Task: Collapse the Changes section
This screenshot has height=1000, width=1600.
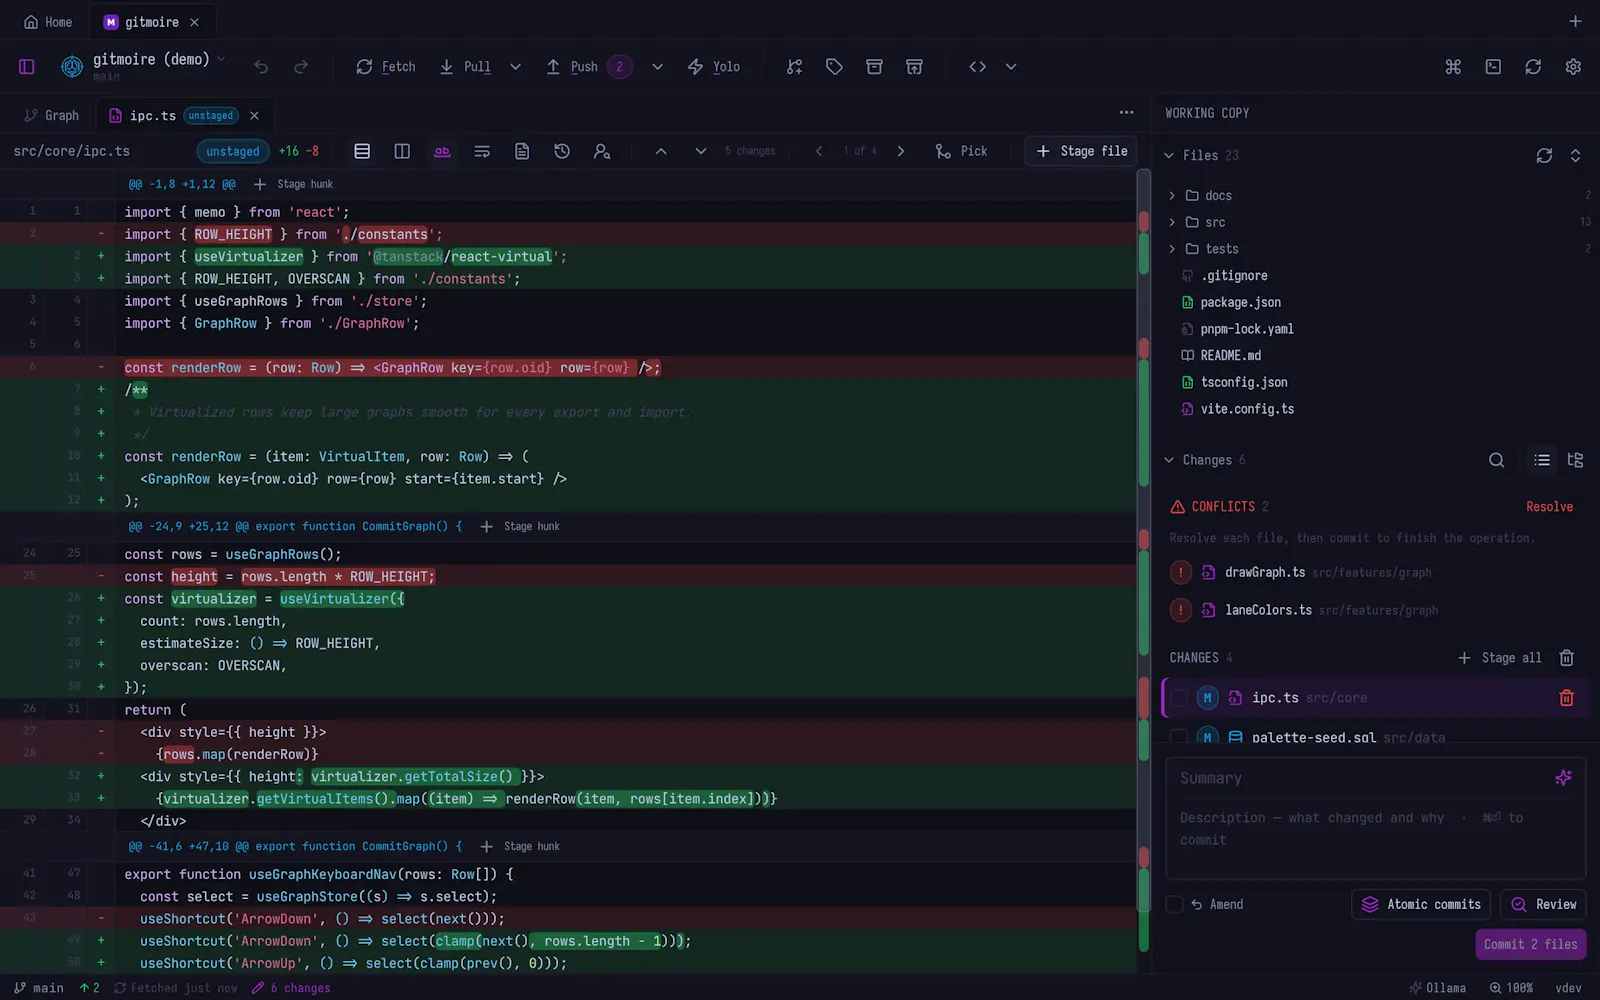Action: (x=1169, y=460)
